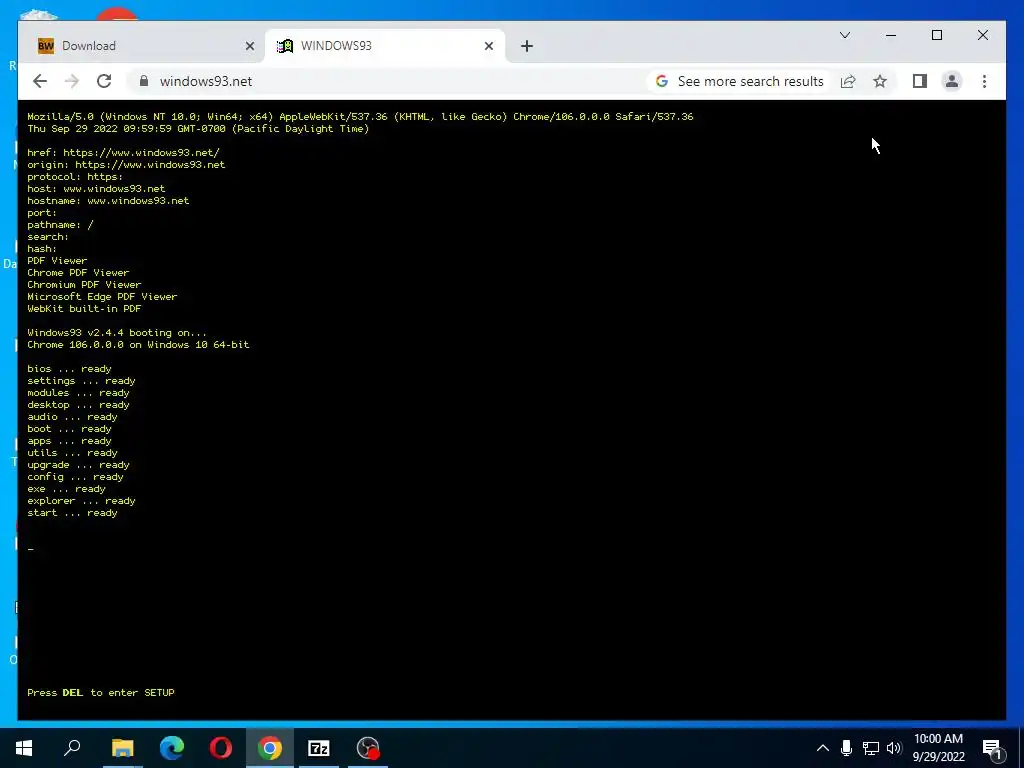Click 'protocol: https:' line

tap(75, 176)
